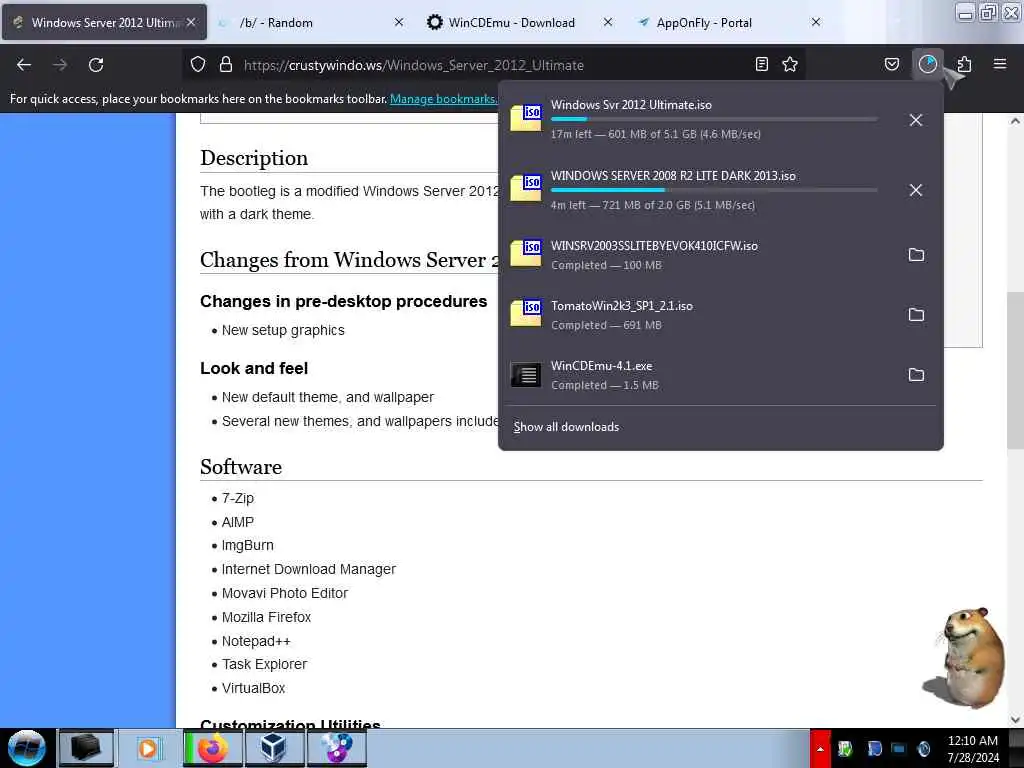
Task: Click the TomatoWin2k3_SP1_2.1 iso file icon
Action: coord(526,313)
